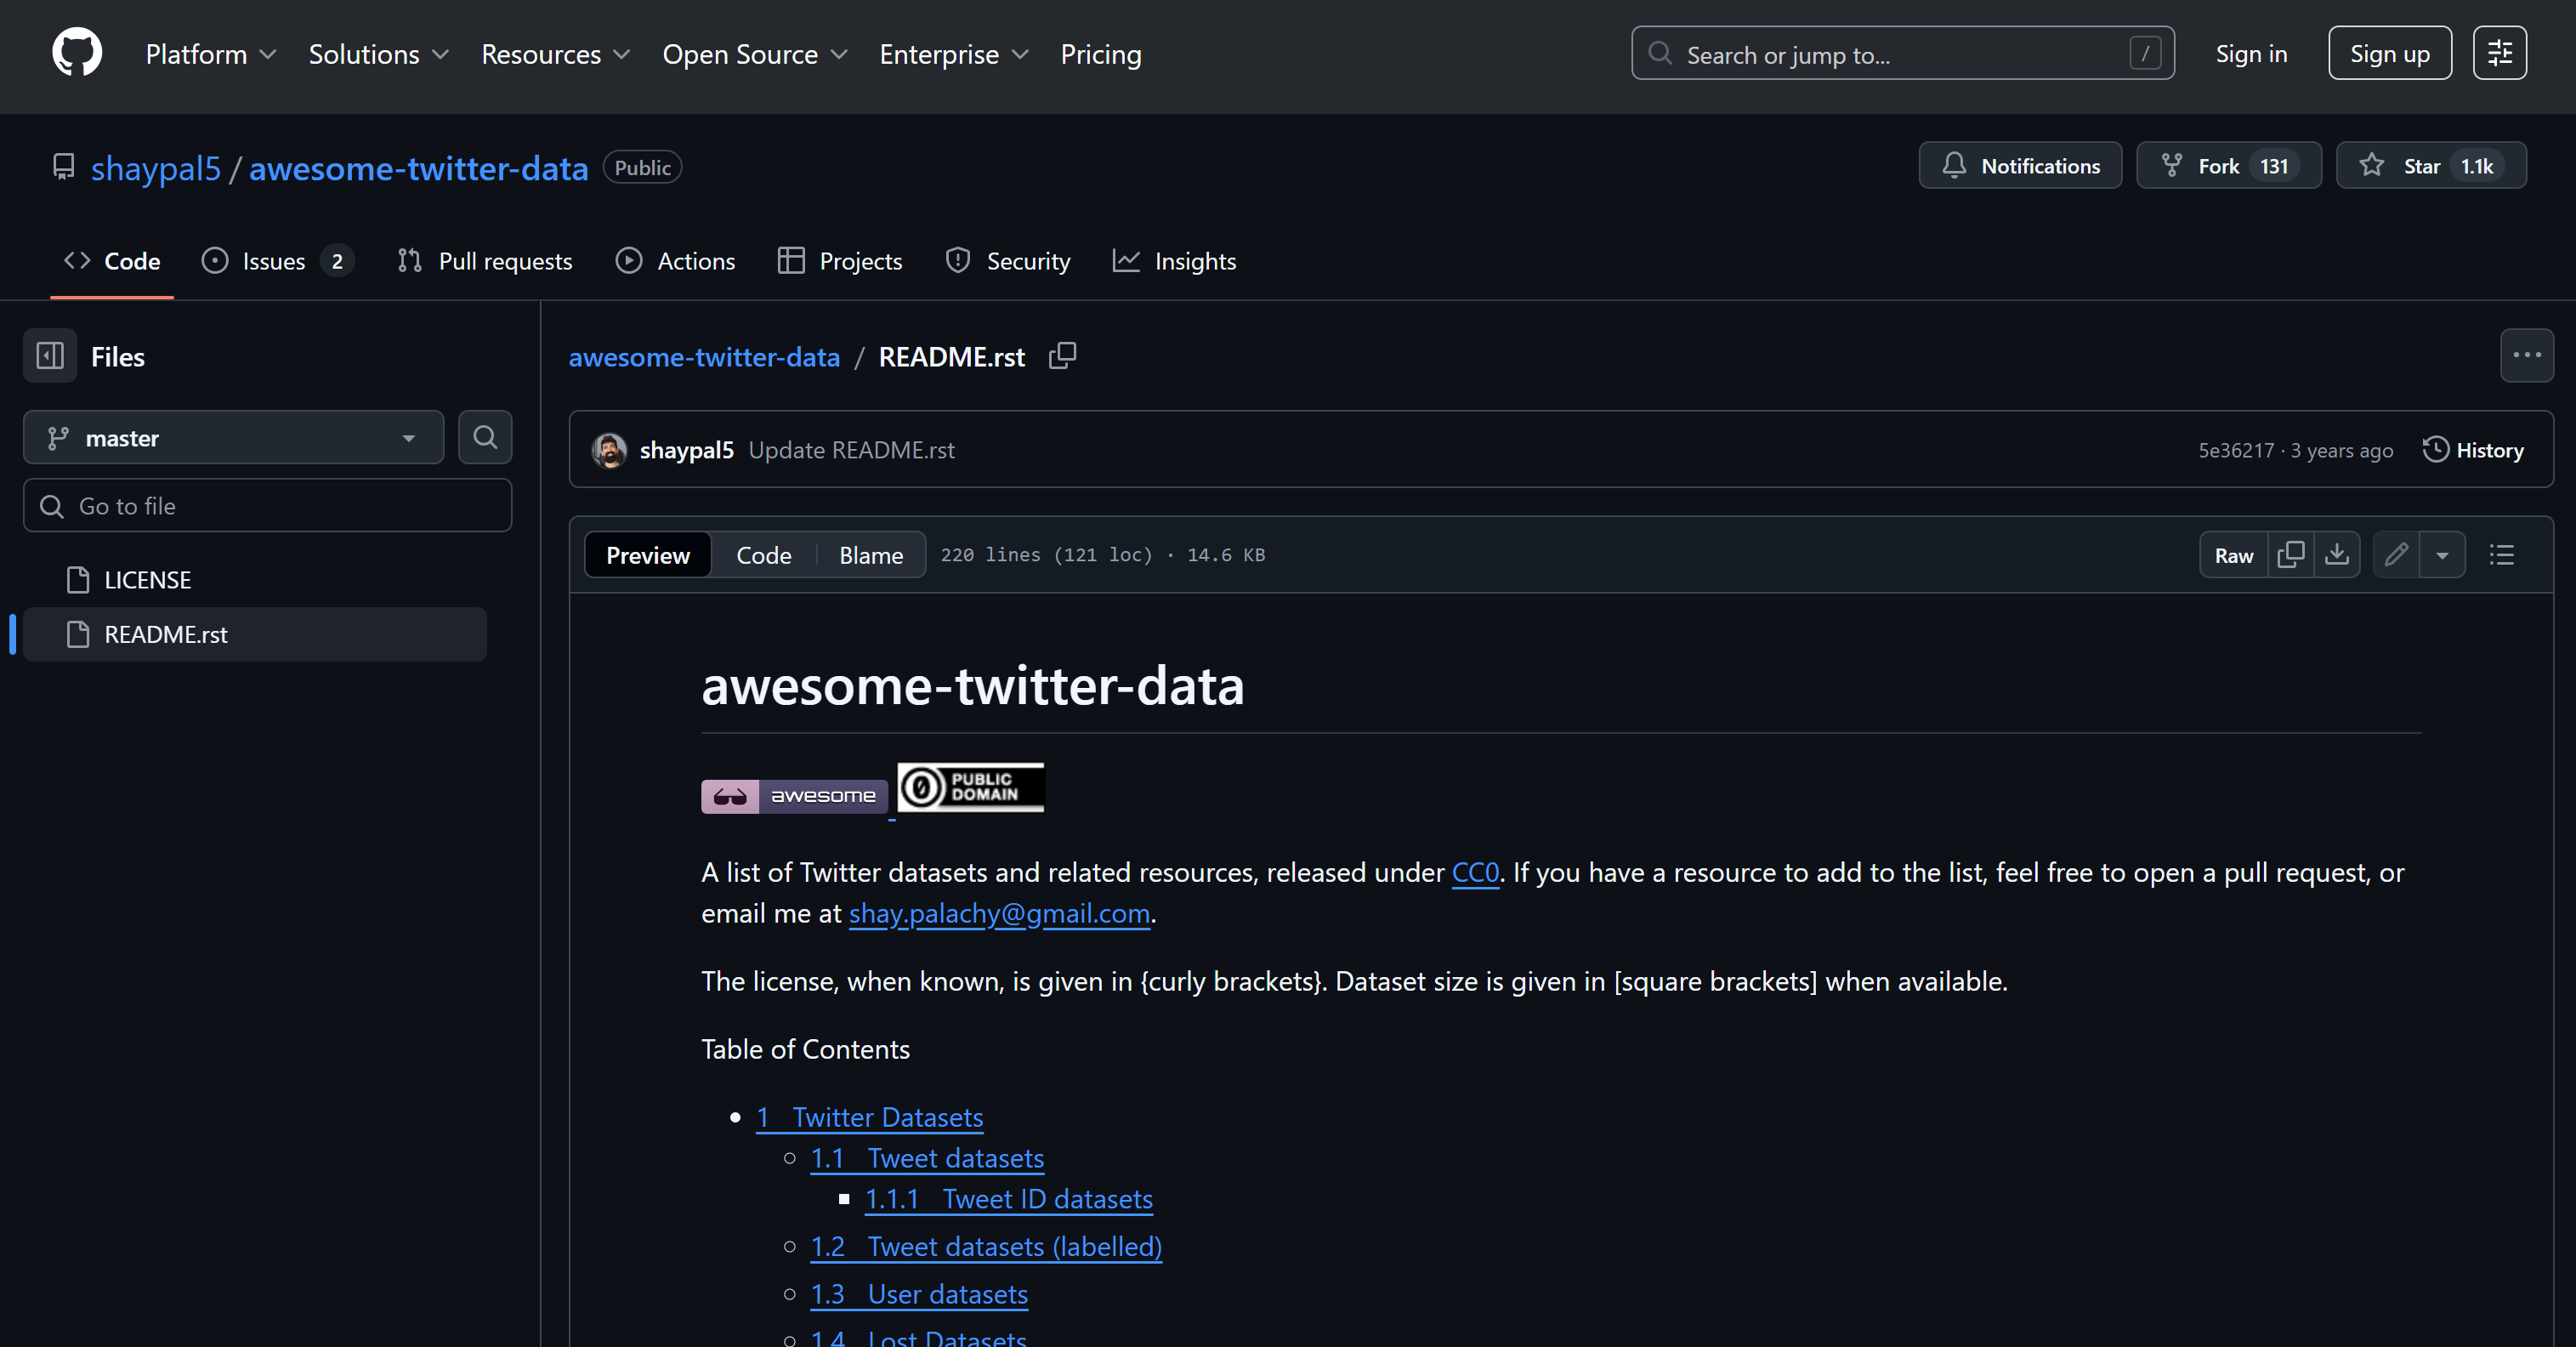Open the appearance settings sliders icon
This screenshot has height=1347, width=2576.
(2500, 53)
